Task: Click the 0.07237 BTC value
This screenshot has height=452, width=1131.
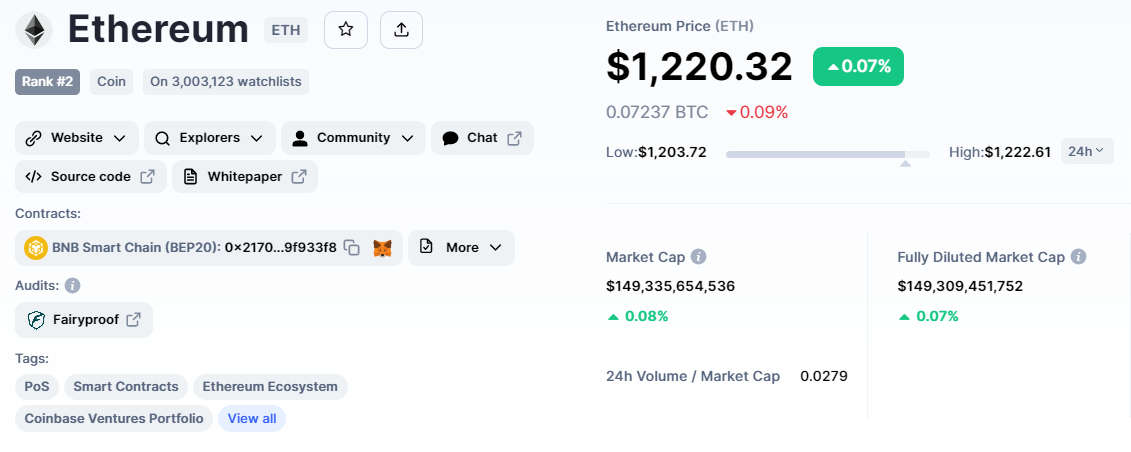Action: pyautogui.click(x=657, y=112)
